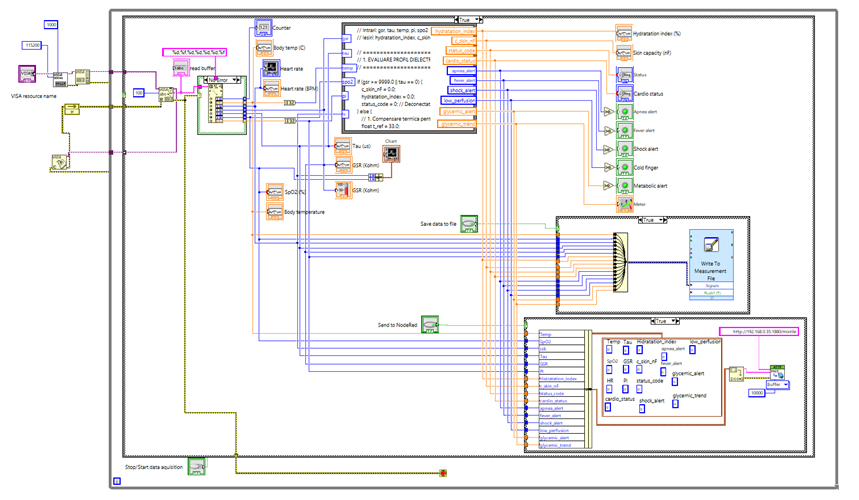Screen dimensions: 859x500
Task: Click the Shock alert LED indicator
Action: pyautogui.click(x=625, y=149)
